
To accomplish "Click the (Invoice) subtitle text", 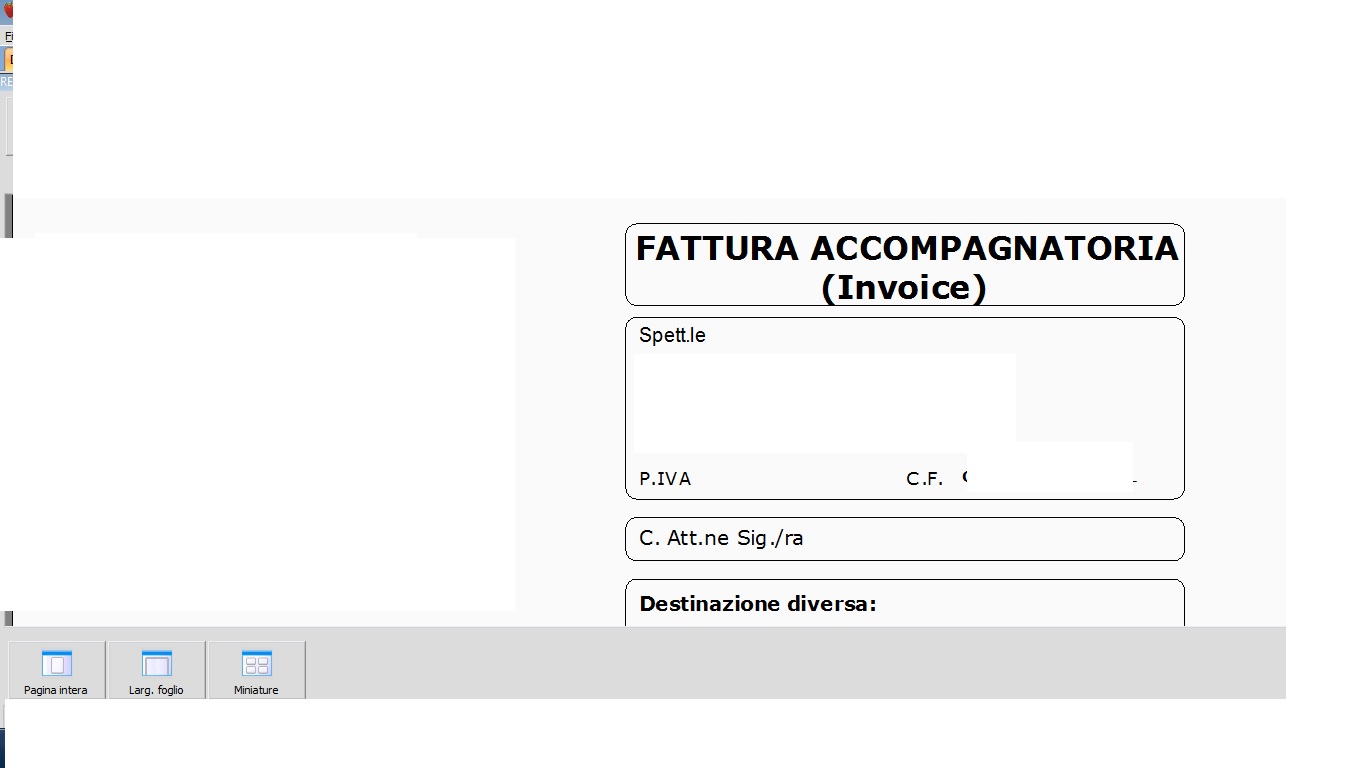I will (904, 287).
